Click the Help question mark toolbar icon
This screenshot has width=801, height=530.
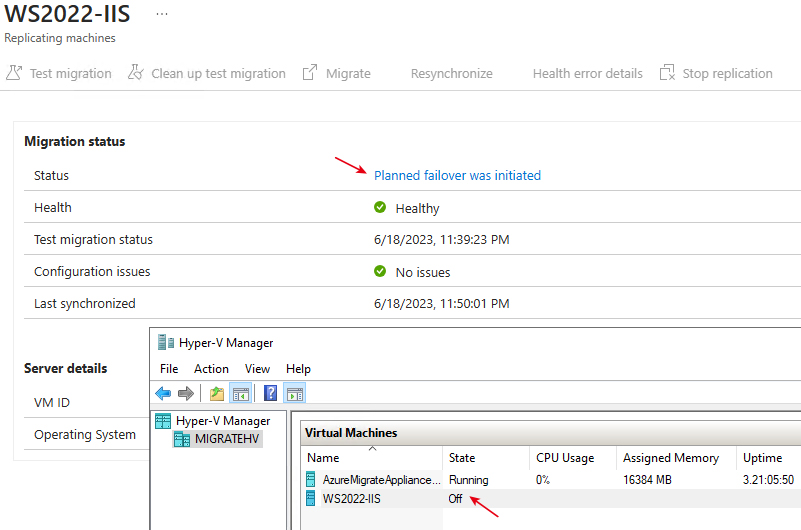[270, 393]
